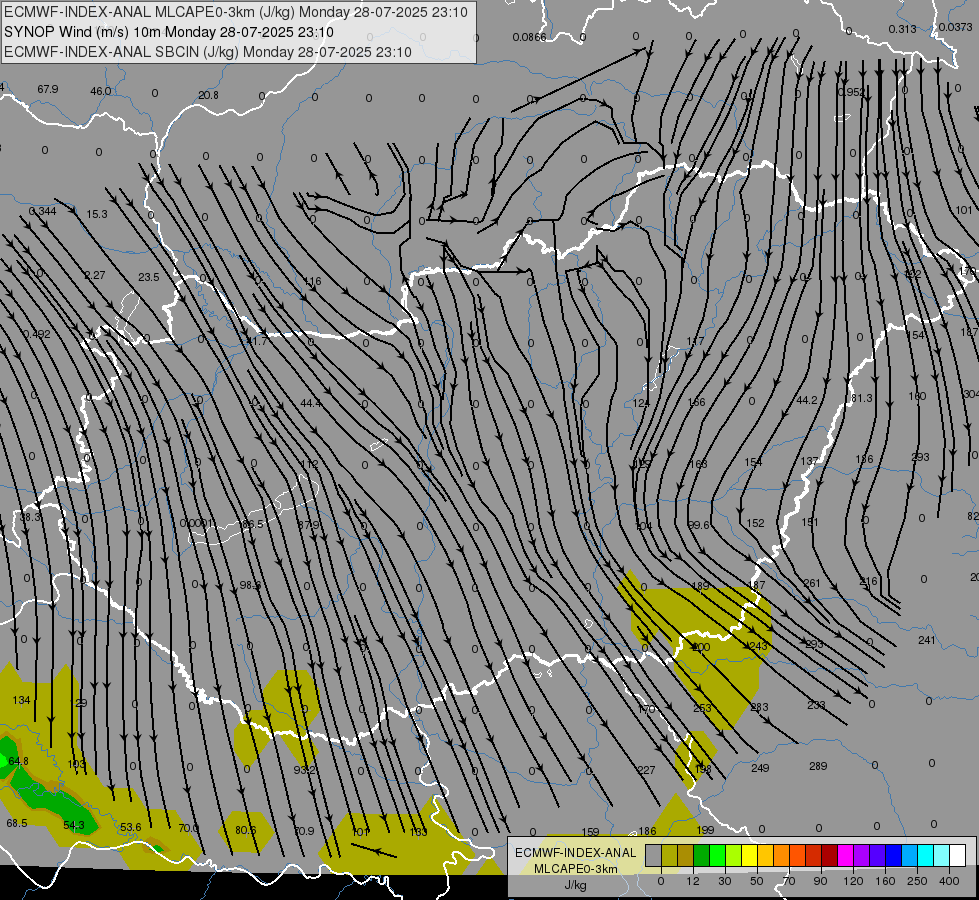Click the map value 199
This screenshot has width=979, height=900.
(705, 830)
